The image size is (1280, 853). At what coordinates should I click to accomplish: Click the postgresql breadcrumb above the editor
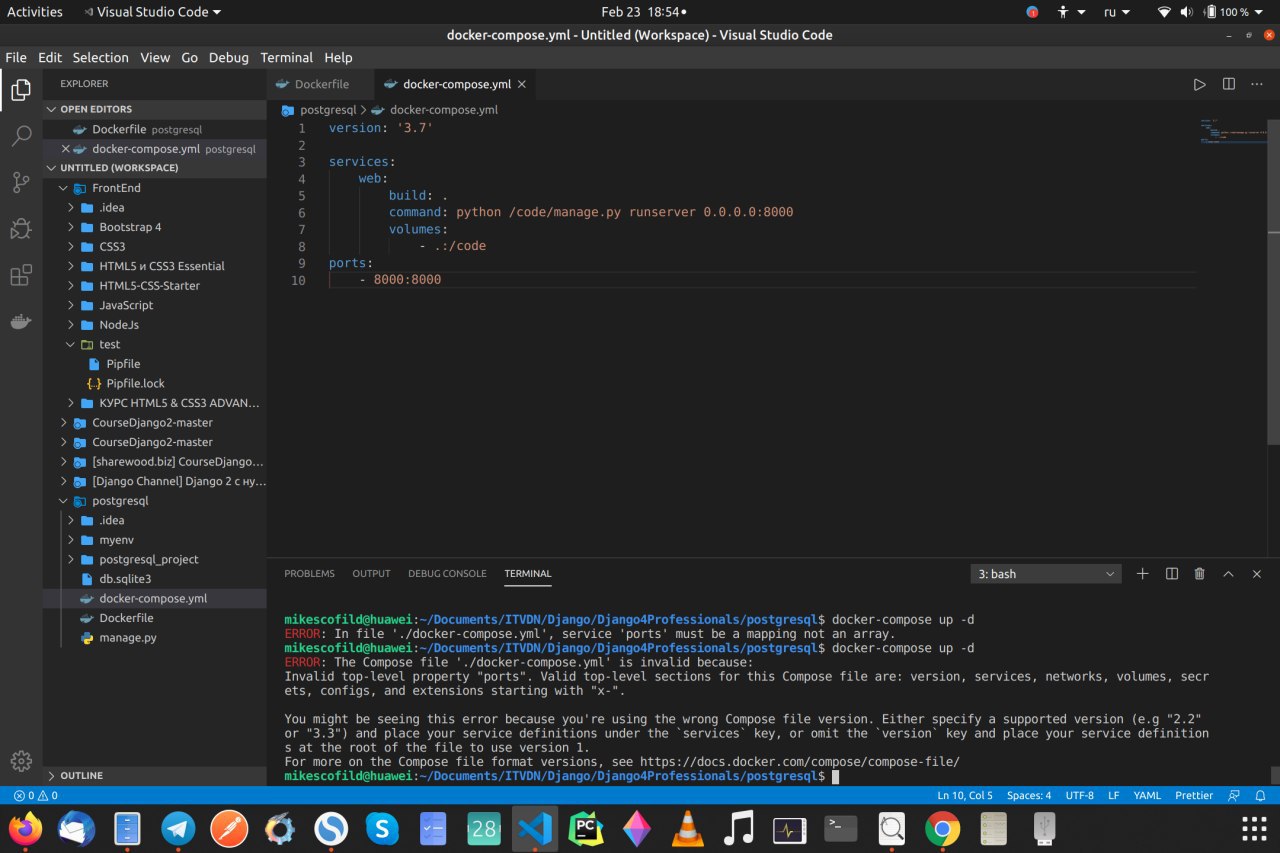pos(327,110)
